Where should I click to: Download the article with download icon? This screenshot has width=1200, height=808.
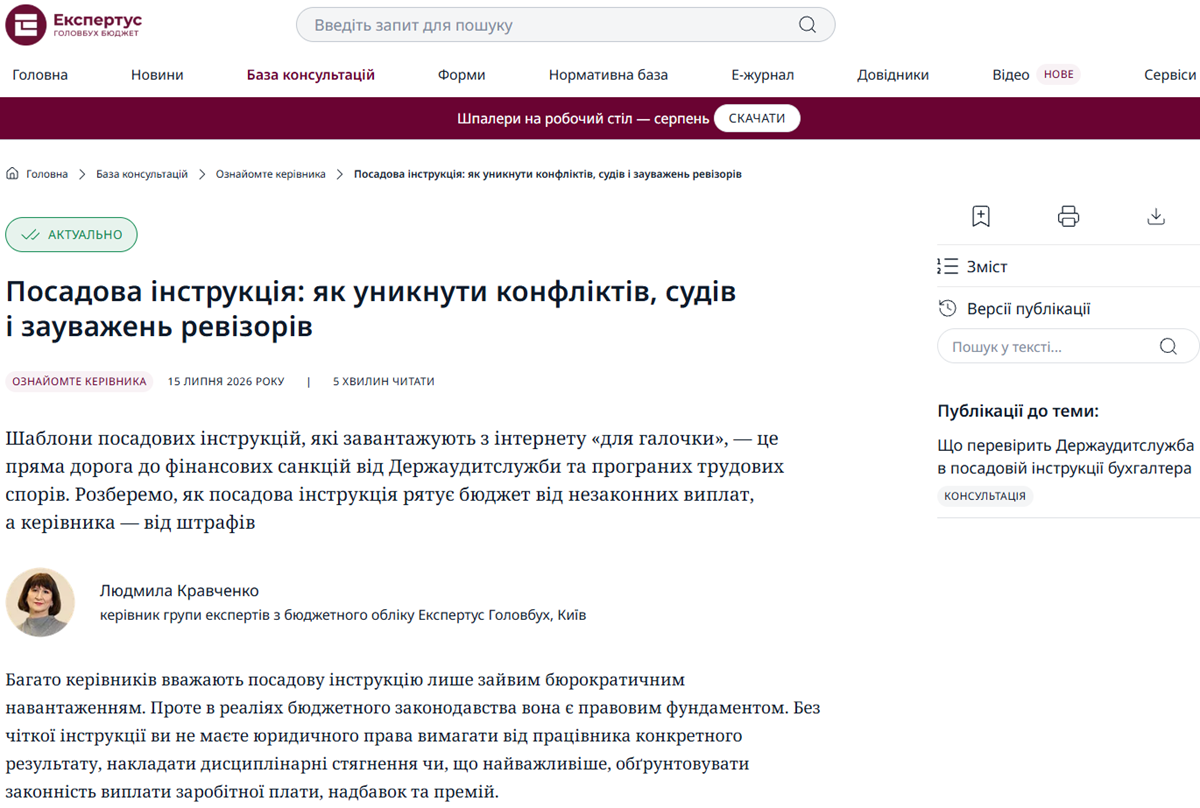(x=1156, y=216)
